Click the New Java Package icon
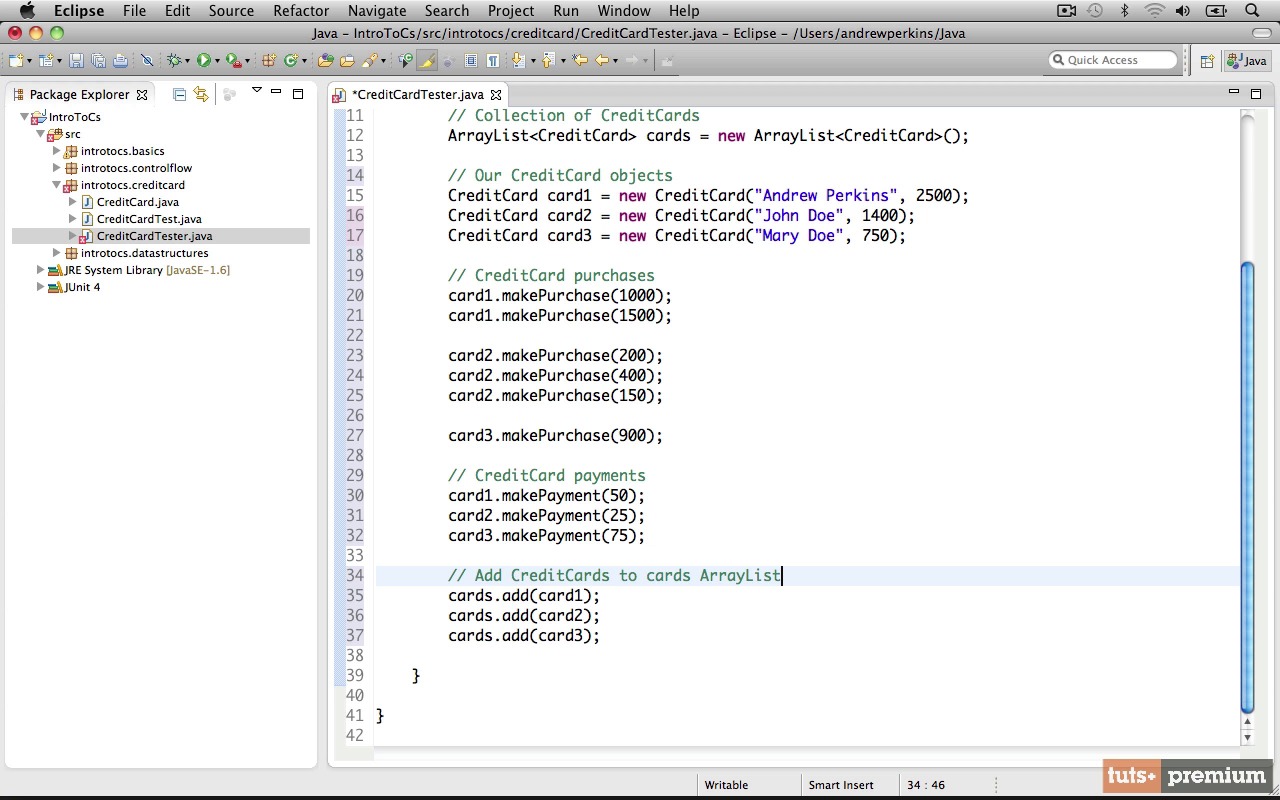The height and width of the screenshot is (800, 1280). (x=268, y=61)
